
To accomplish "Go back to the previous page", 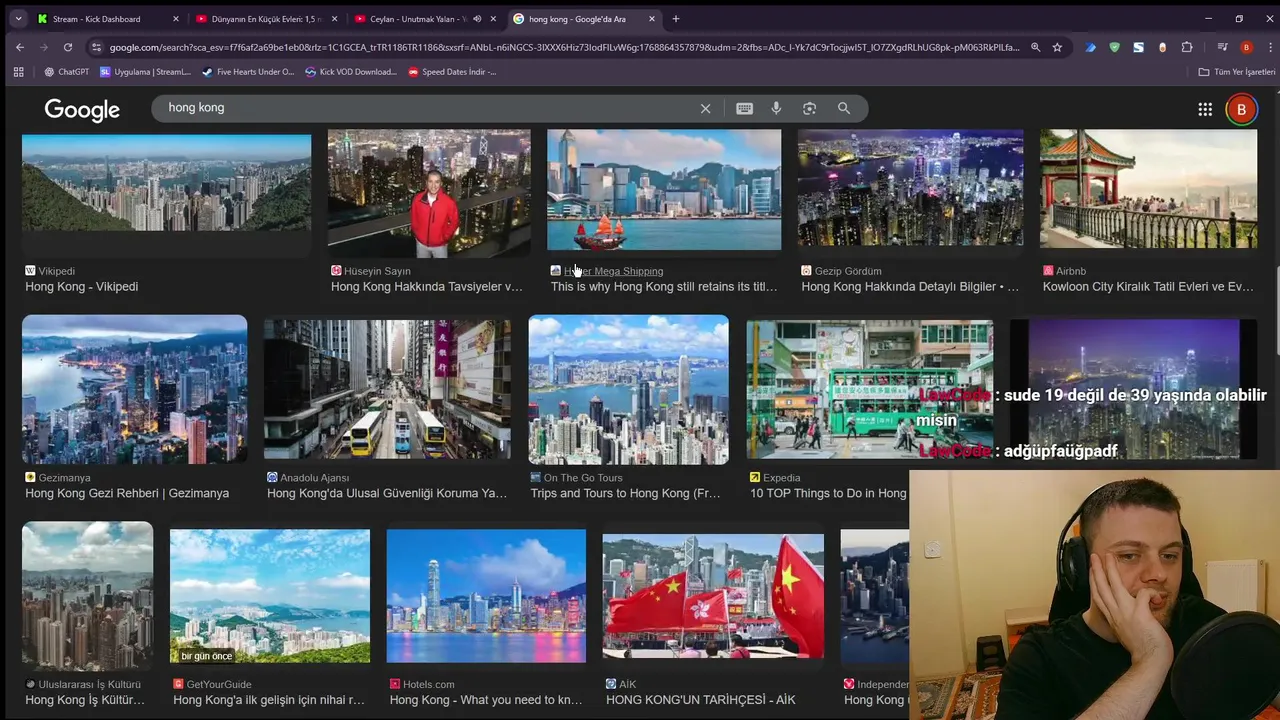I will click(x=20, y=47).
